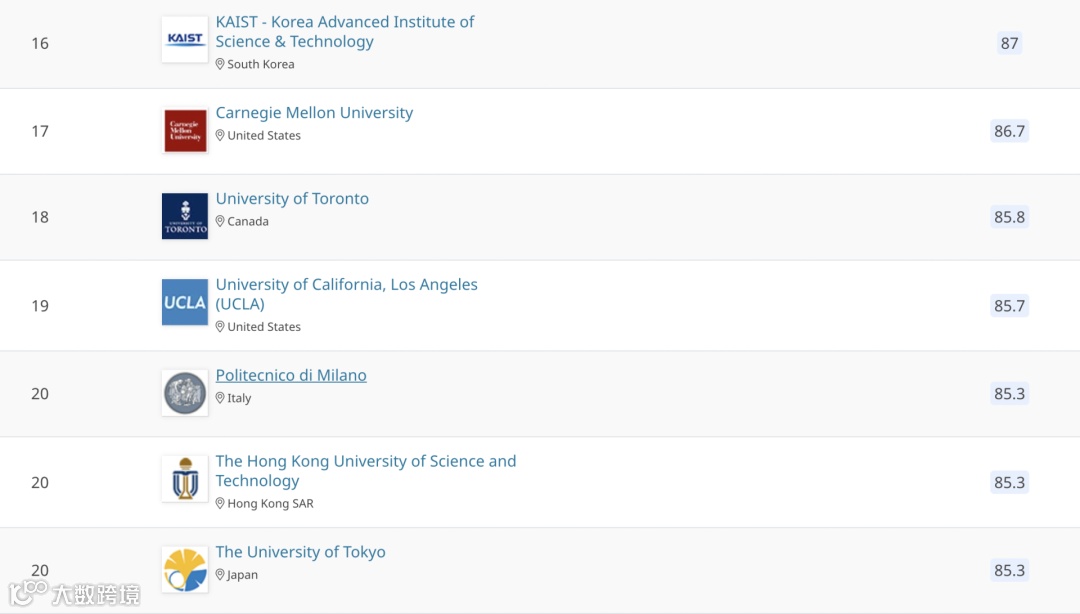Click the UCLA blue logo

(x=185, y=302)
